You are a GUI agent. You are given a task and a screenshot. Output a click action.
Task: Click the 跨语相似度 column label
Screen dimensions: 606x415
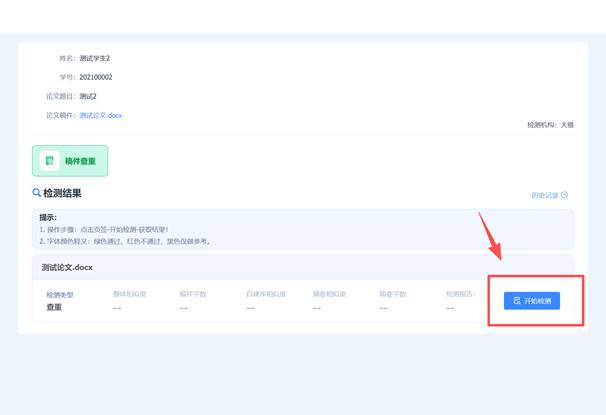330,294
